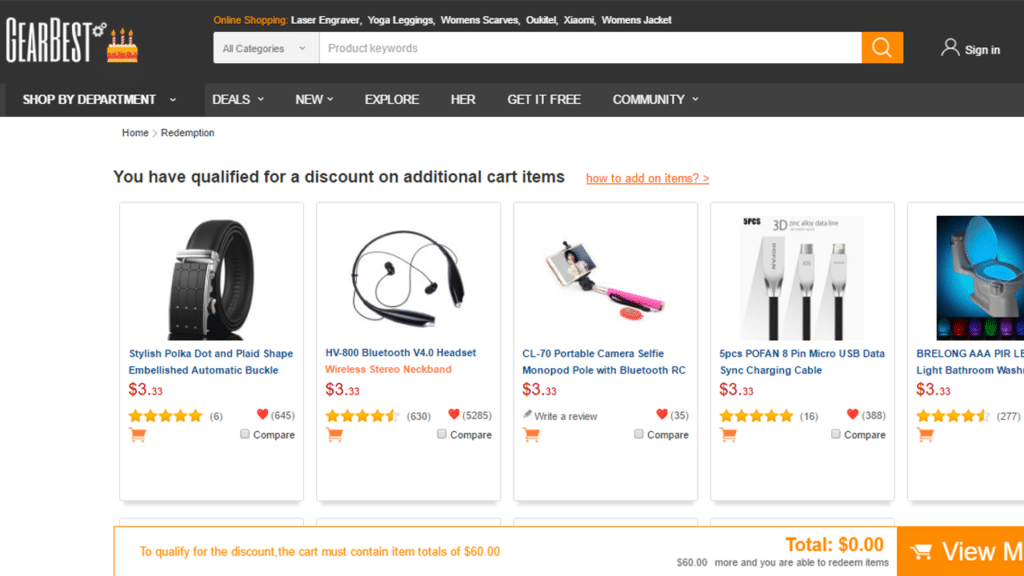Click the orange search magnifier icon
The width and height of the screenshot is (1024, 576).
(881, 47)
